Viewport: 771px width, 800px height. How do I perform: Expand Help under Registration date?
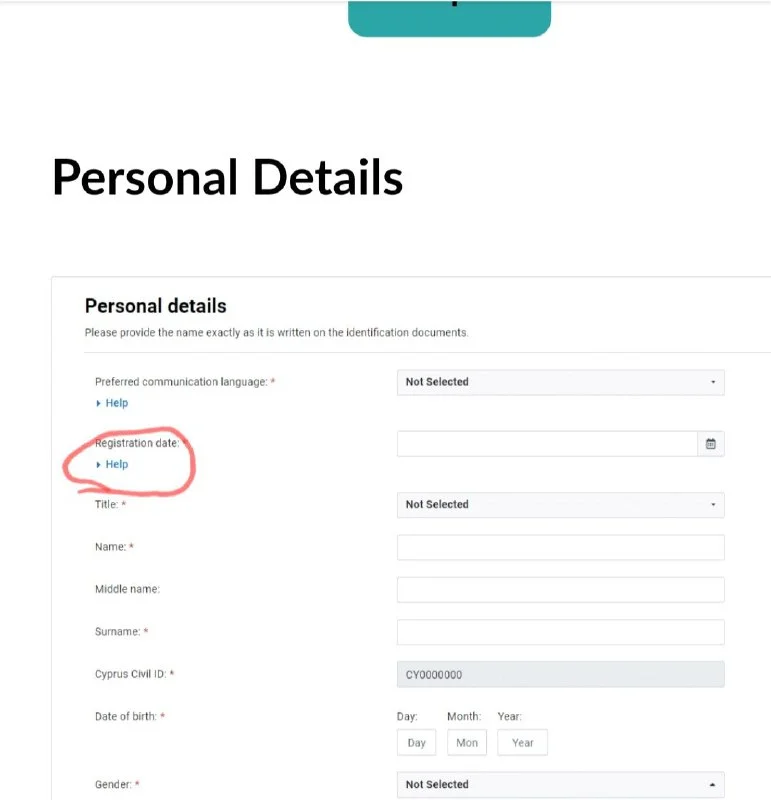pyautogui.click(x=116, y=465)
